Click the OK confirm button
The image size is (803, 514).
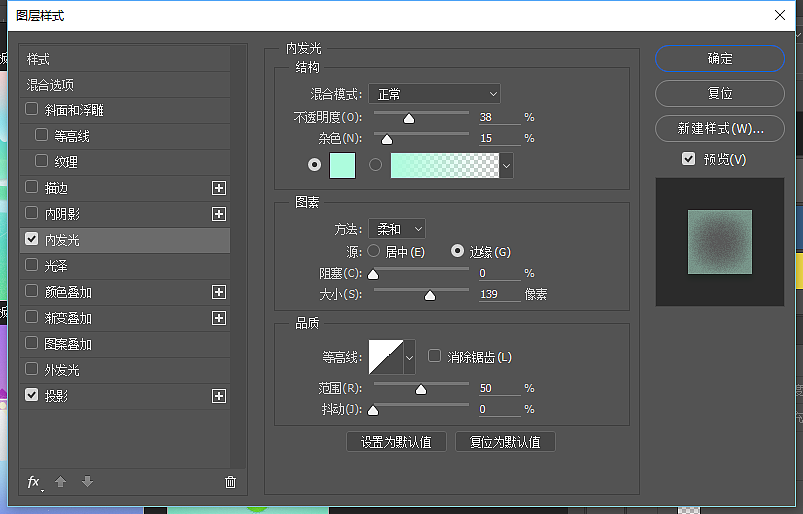720,59
